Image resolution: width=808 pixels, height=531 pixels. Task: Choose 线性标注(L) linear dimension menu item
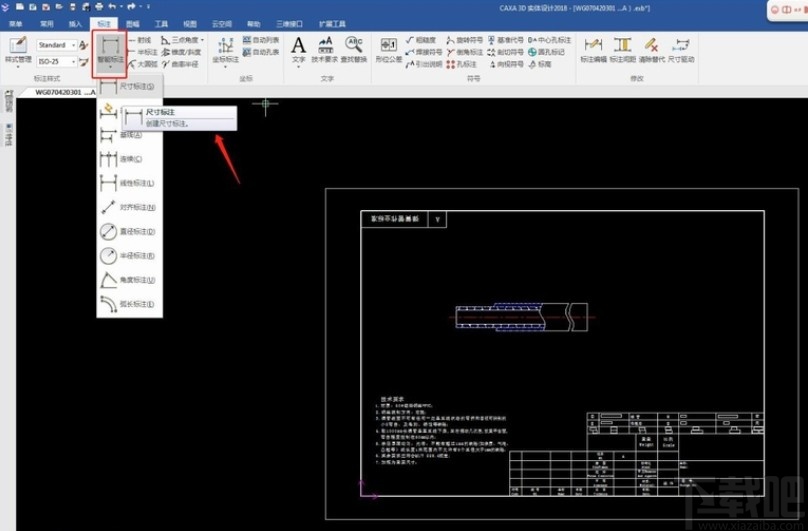(x=129, y=183)
